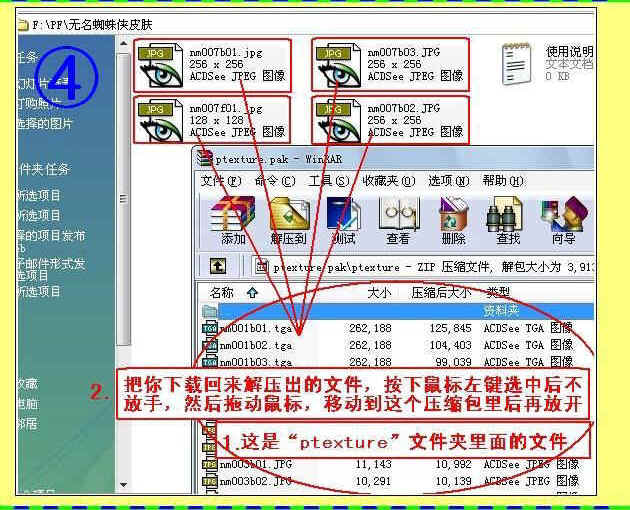Click the size value 10,291
The width and height of the screenshot is (630, 510).
373,481
